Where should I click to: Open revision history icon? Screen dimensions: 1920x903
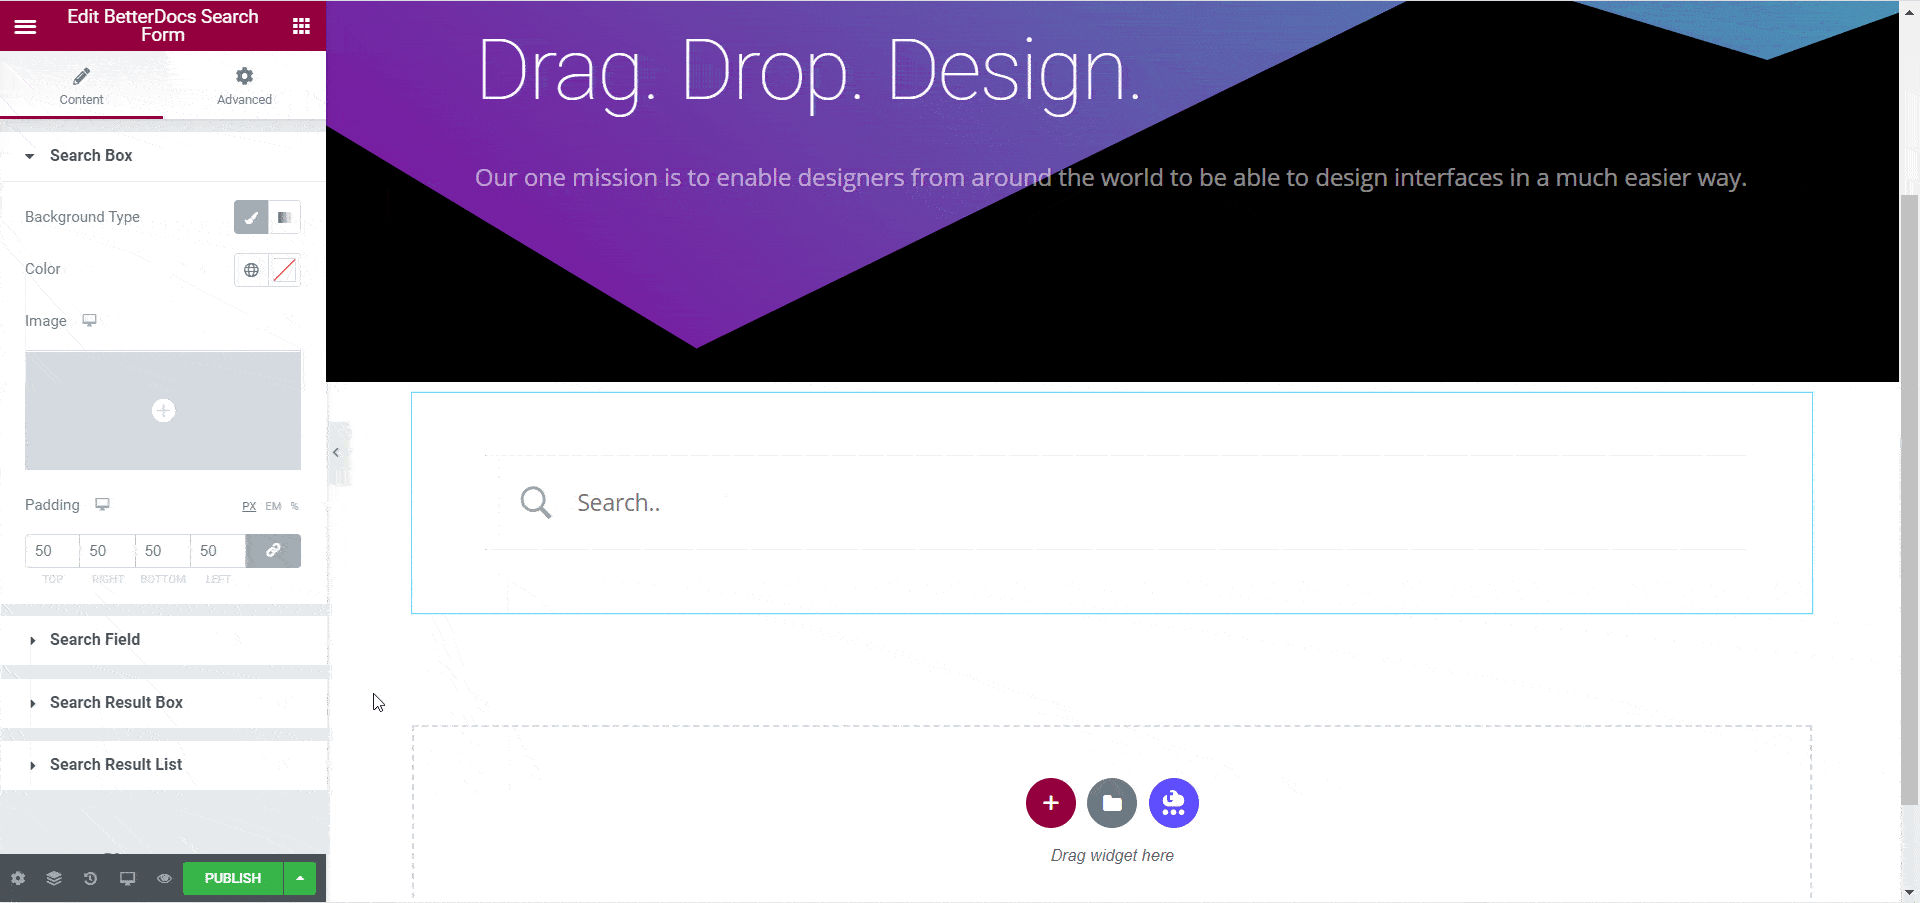click(90, 878)
